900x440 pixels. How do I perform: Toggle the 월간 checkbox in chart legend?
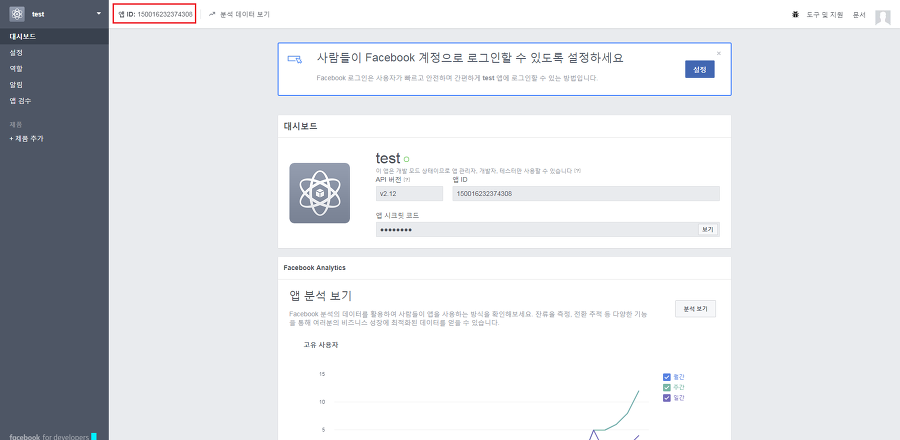click(666, 377)
